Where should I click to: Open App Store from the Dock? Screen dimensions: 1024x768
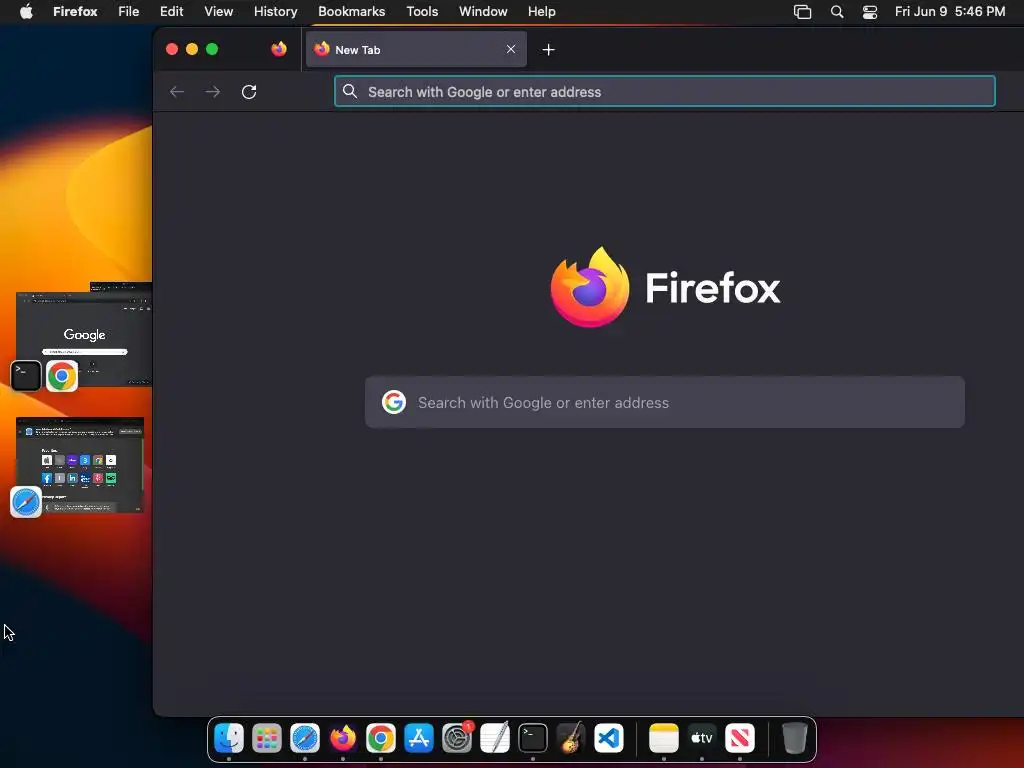(x=419, y=739)
